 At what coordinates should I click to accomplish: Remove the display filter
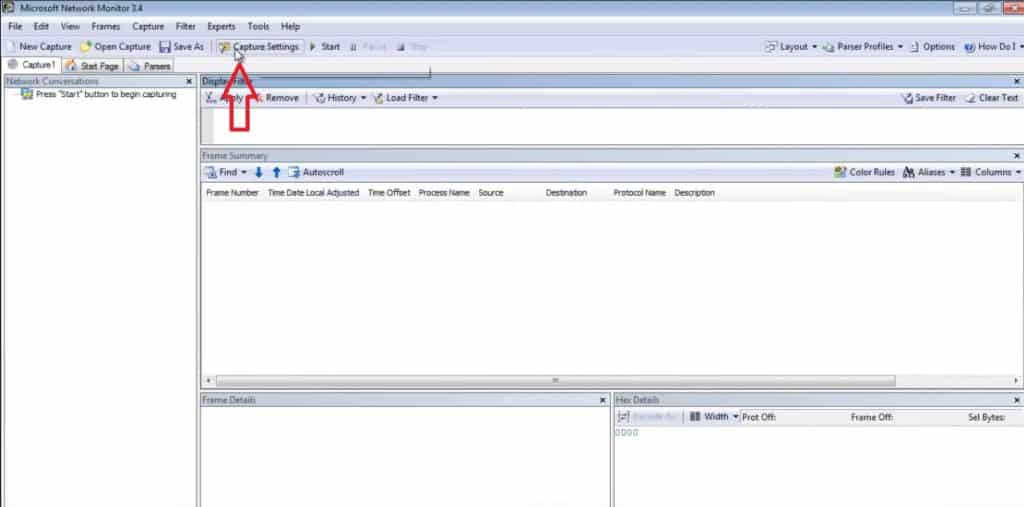(276, 98)
